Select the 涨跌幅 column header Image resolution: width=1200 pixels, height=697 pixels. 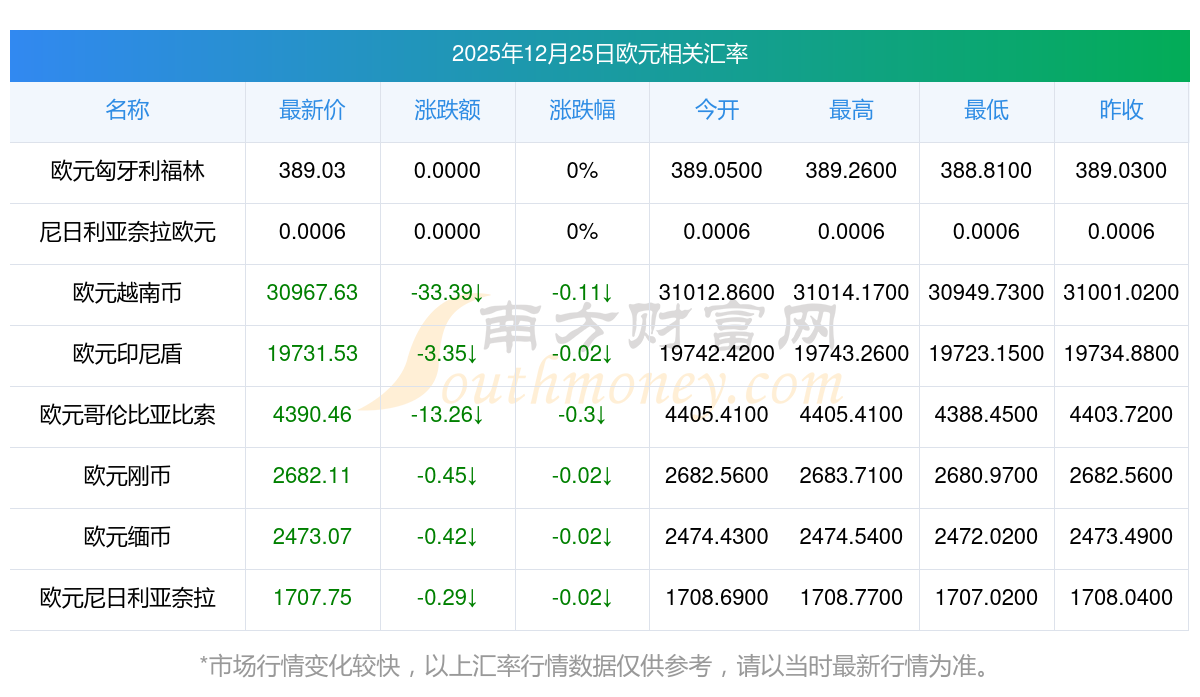(x=582, y=111)
